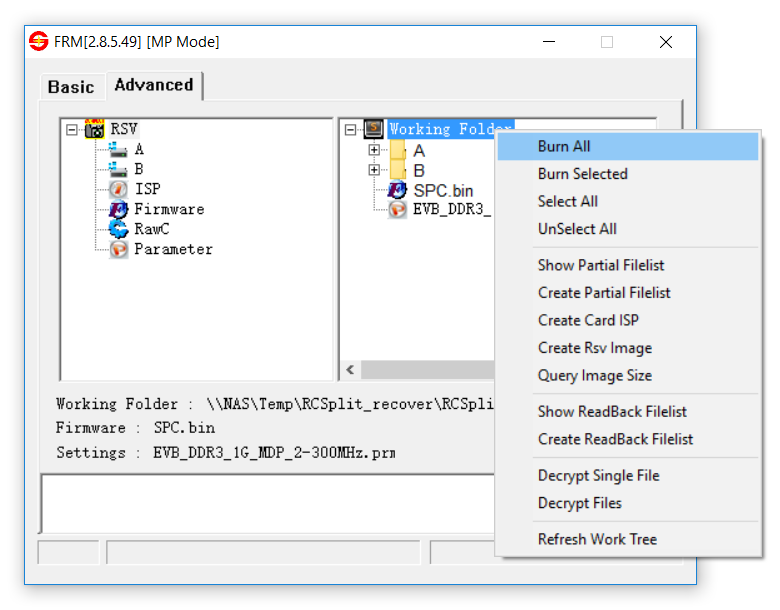Collapse the Working Folder tree root

pos(350,130)
